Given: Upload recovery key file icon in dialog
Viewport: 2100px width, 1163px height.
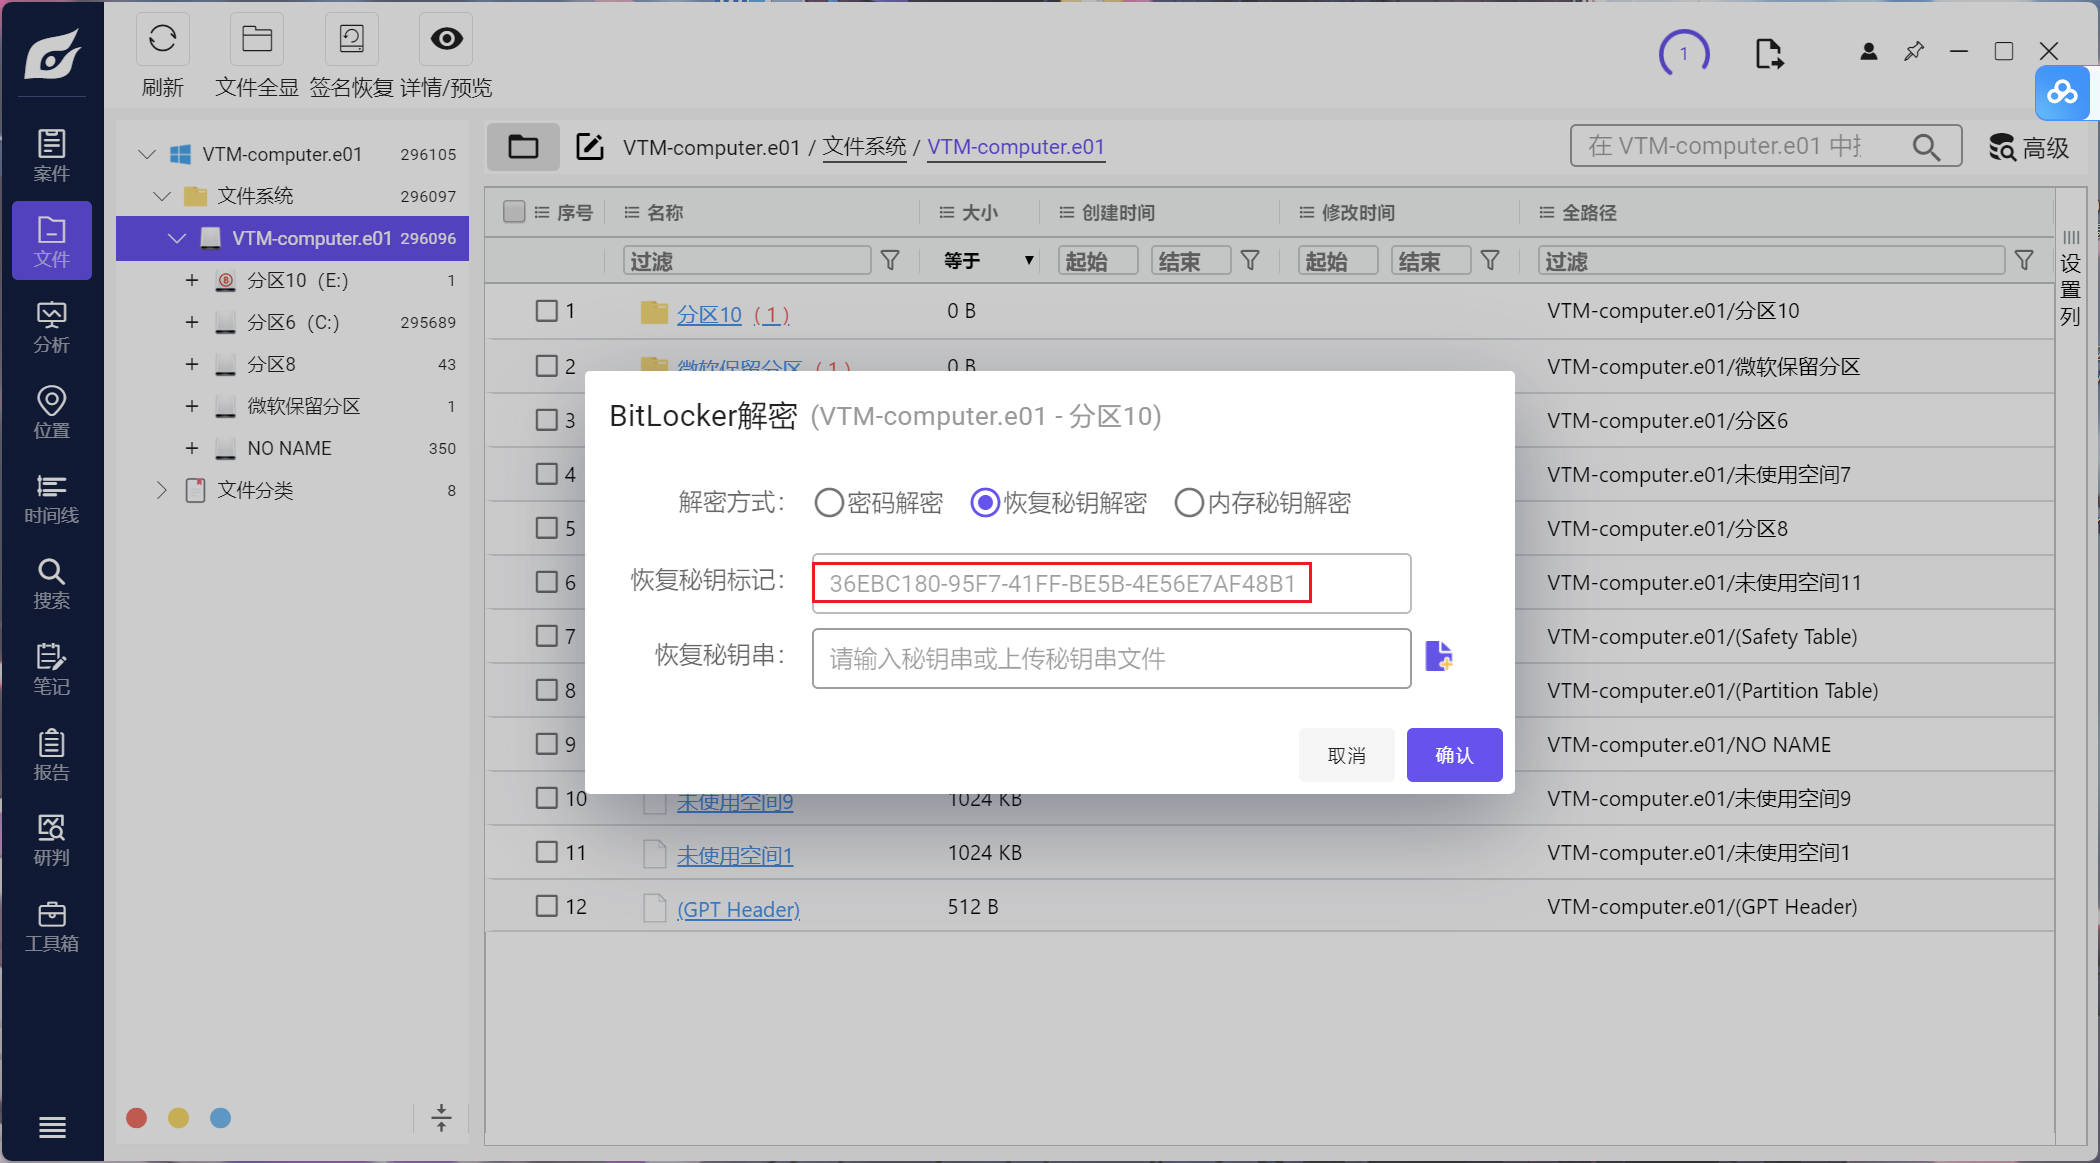Looking at the screenshot, I should click(1438, 657).
